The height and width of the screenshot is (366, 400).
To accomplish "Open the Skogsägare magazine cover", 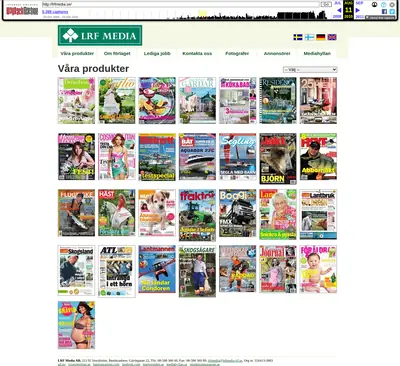I will click(x=197, y=271).
